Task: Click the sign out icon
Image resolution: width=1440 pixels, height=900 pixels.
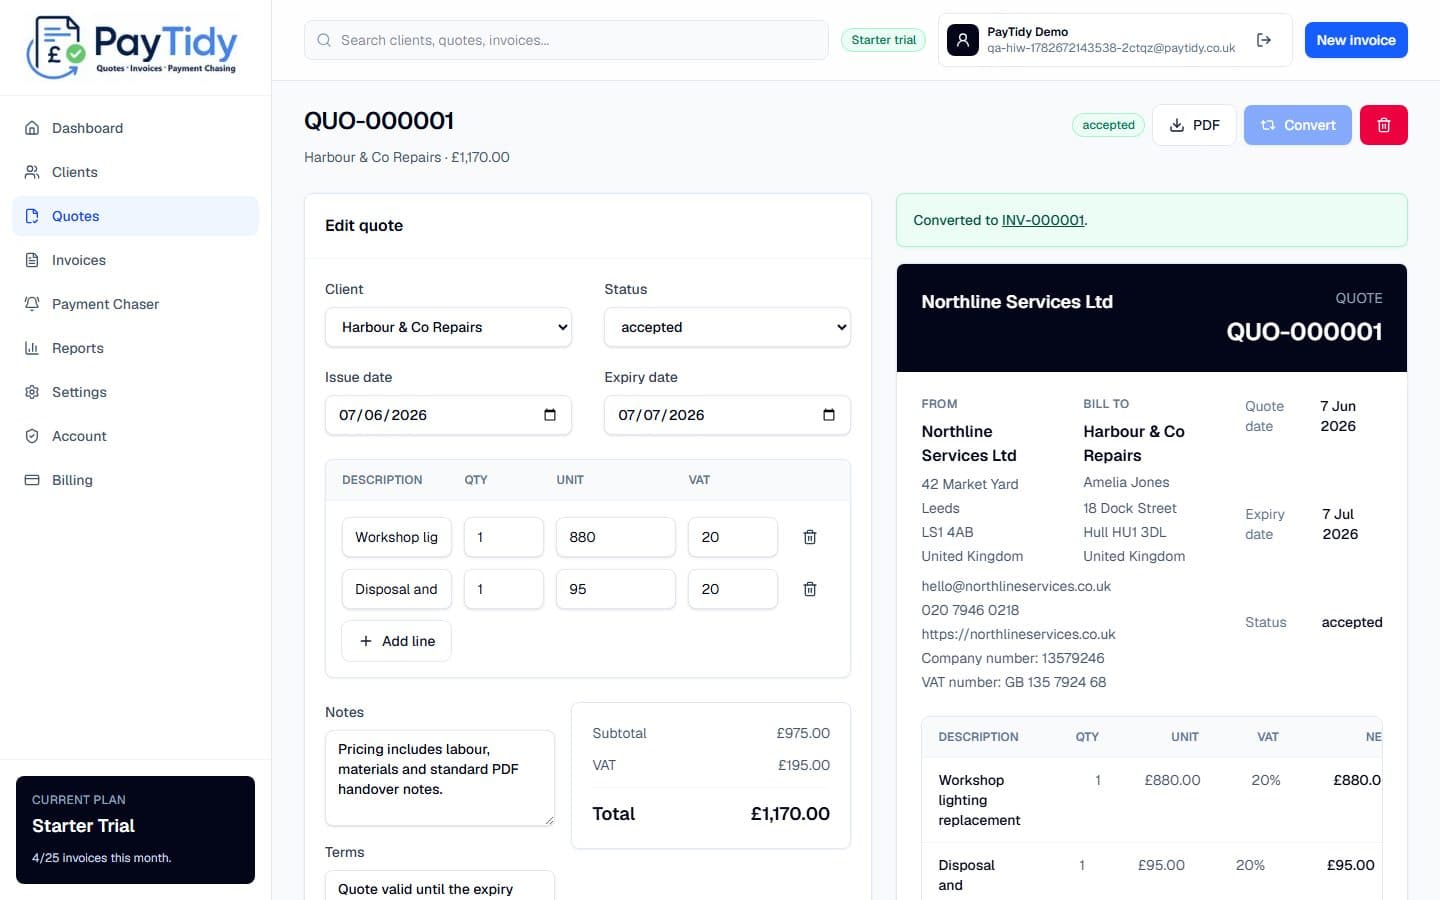Action: tap(1264, 40)
